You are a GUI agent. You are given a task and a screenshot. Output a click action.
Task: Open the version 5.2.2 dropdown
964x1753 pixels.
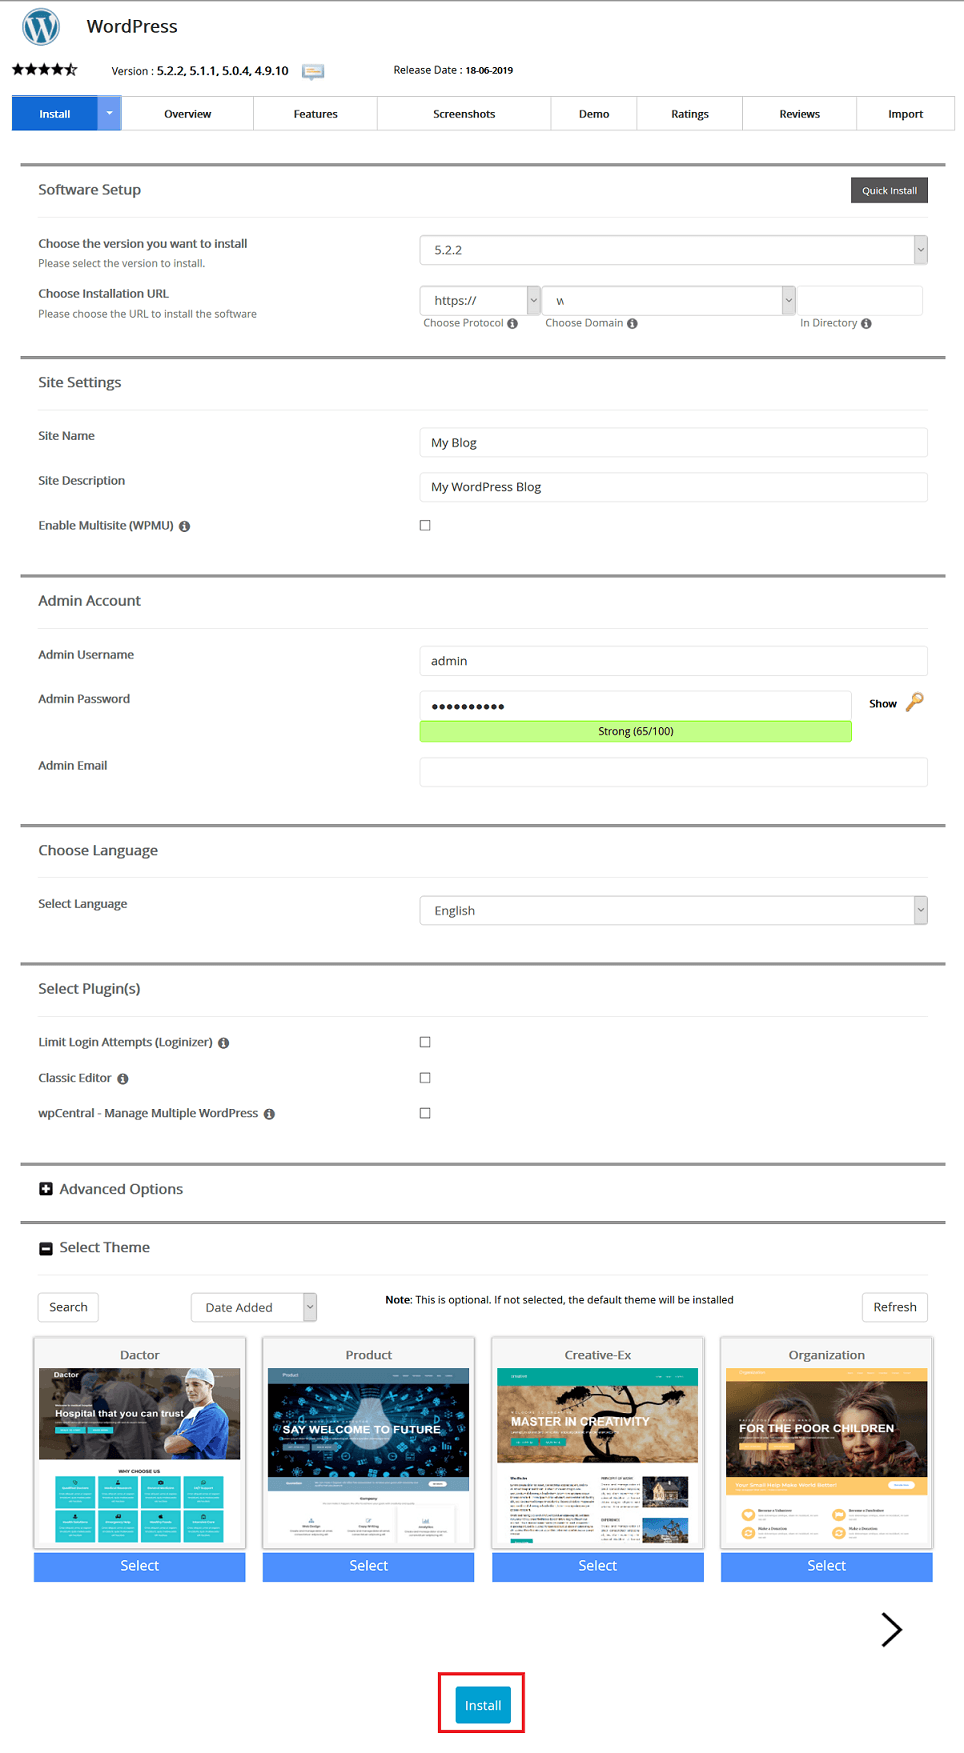point(673,250)
